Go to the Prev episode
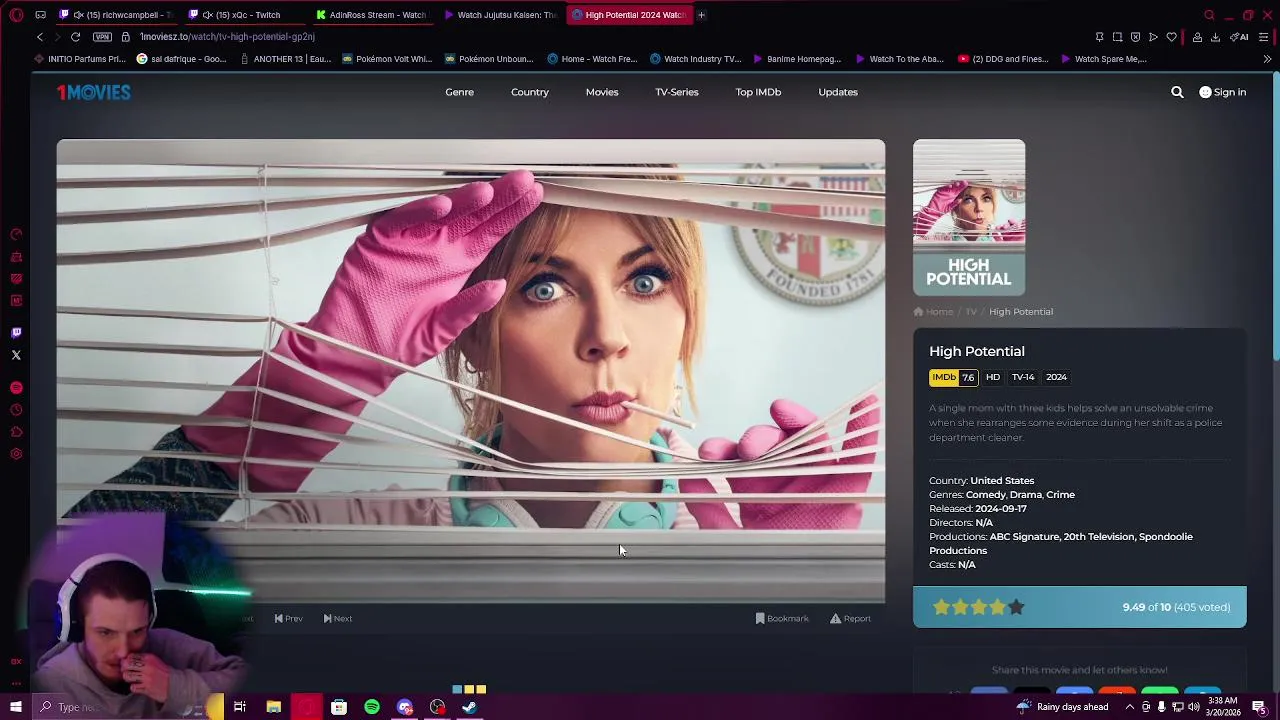1280x720 pixels. (x=288, y=618)
